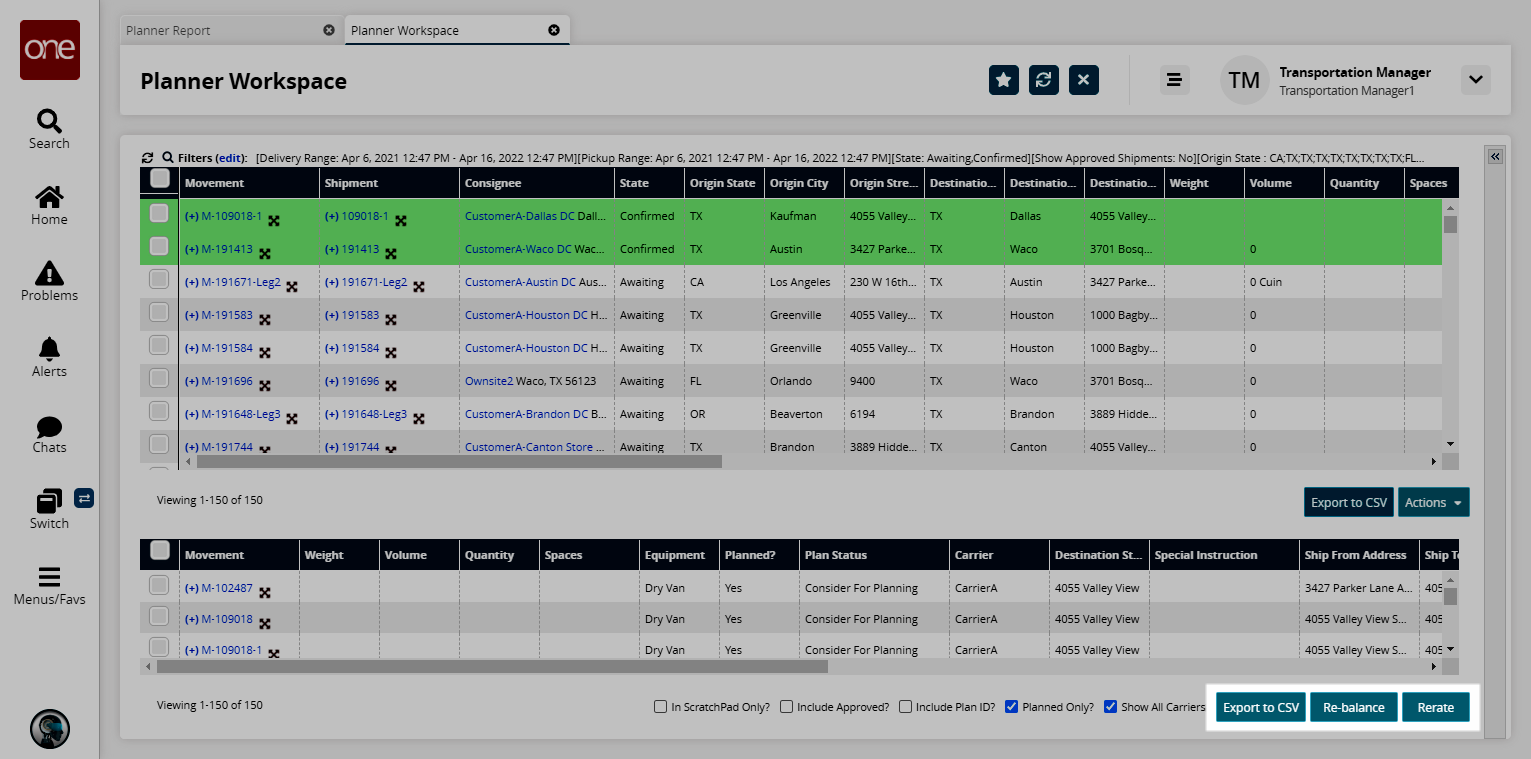Add Planner Workspace to favorites with star
This screenshot has height=759, width=1531.
[x=1004, y=80]
